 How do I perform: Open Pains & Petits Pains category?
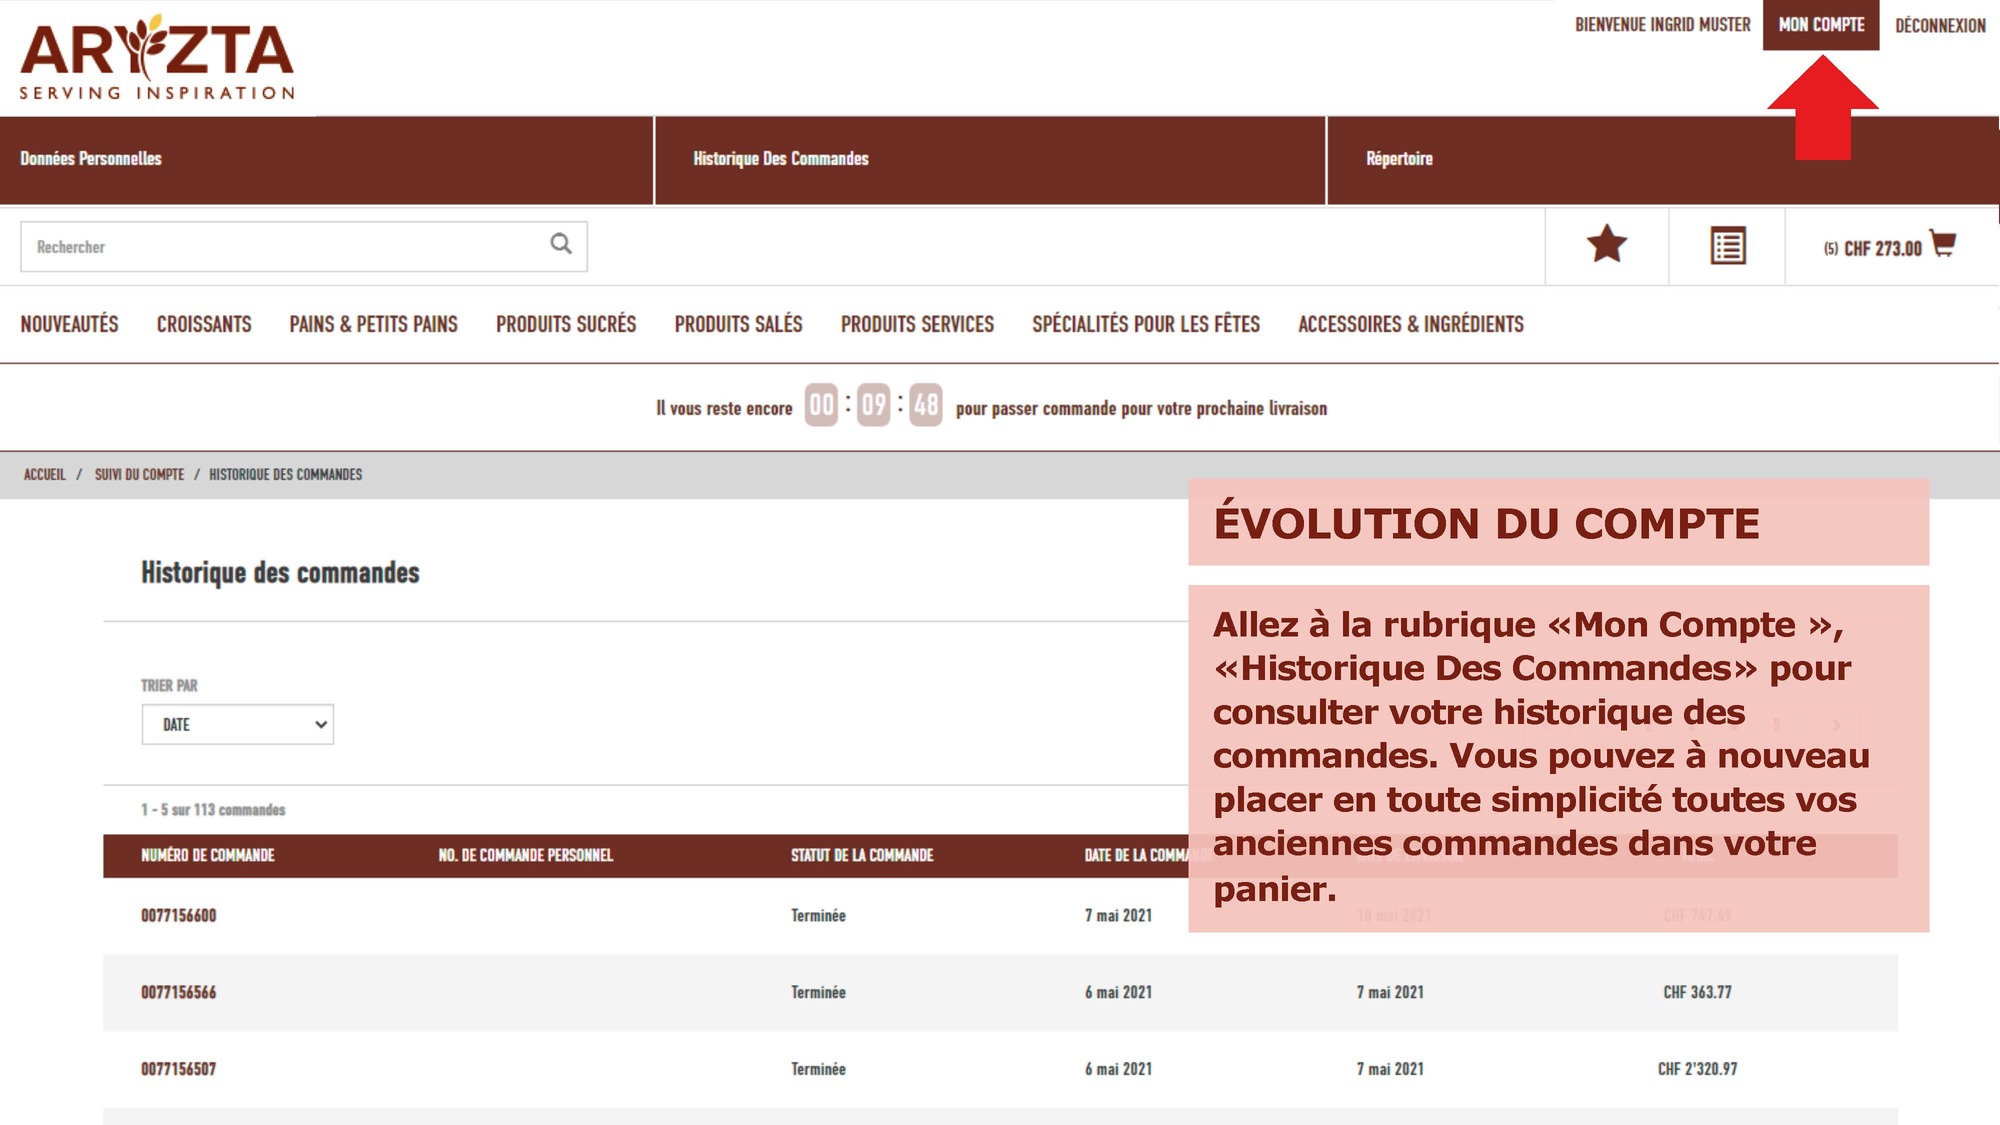point(373,324)
